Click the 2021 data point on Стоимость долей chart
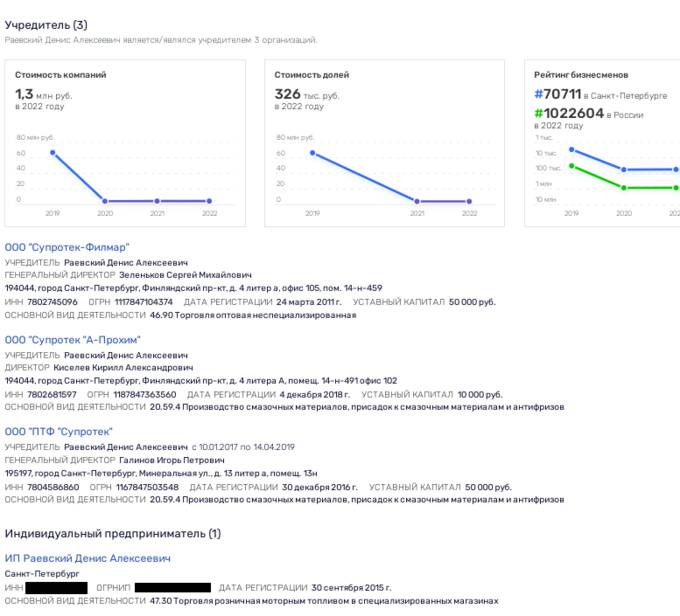 click(x=417, y=201)
